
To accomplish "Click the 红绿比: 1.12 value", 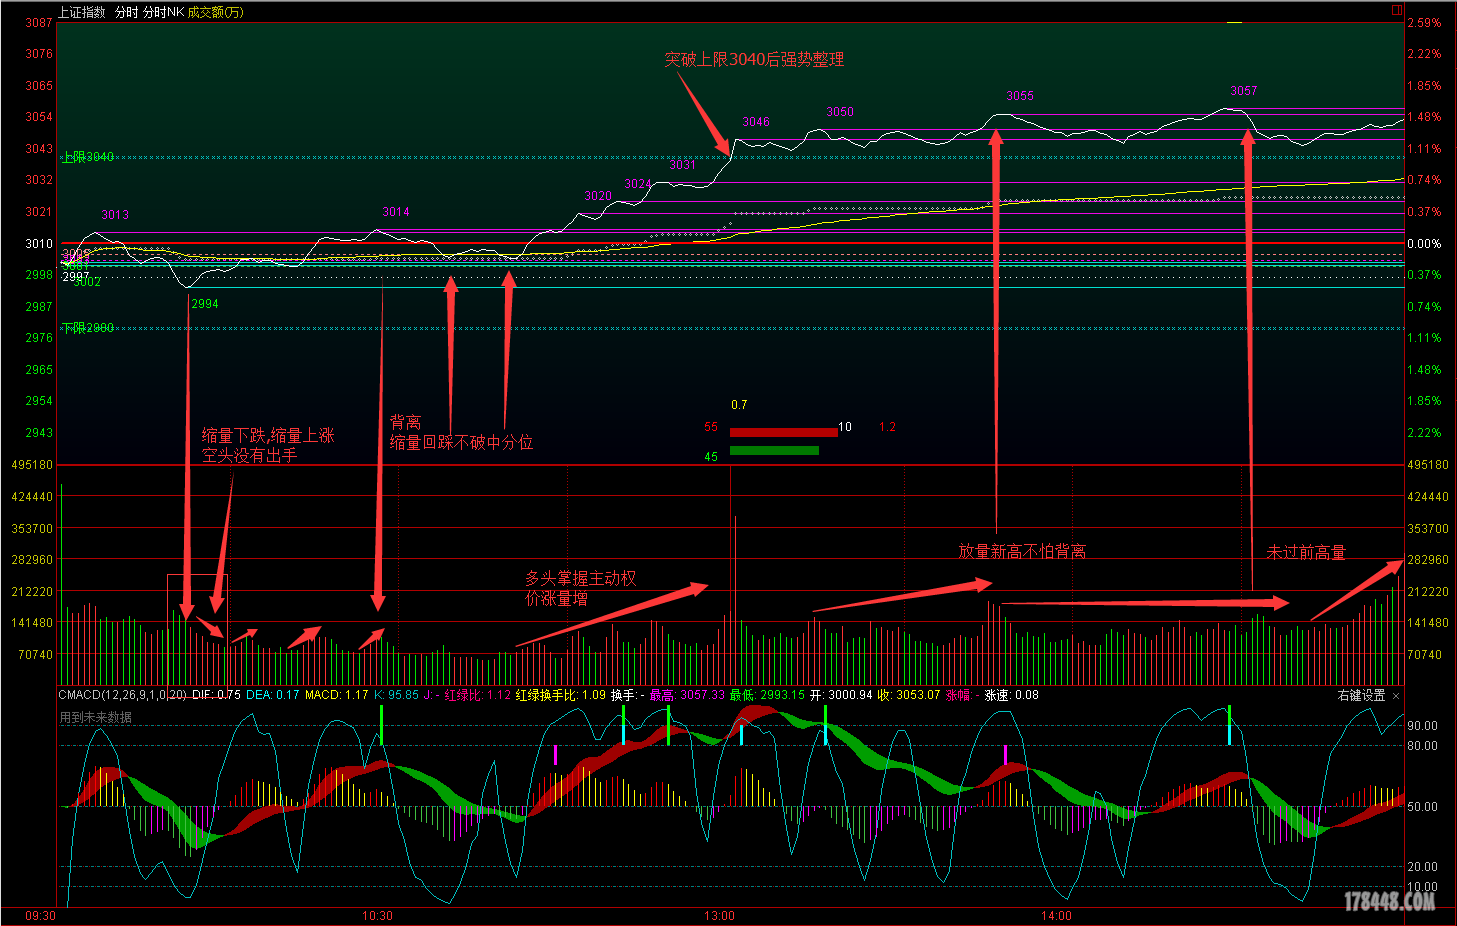I will 478,695.
